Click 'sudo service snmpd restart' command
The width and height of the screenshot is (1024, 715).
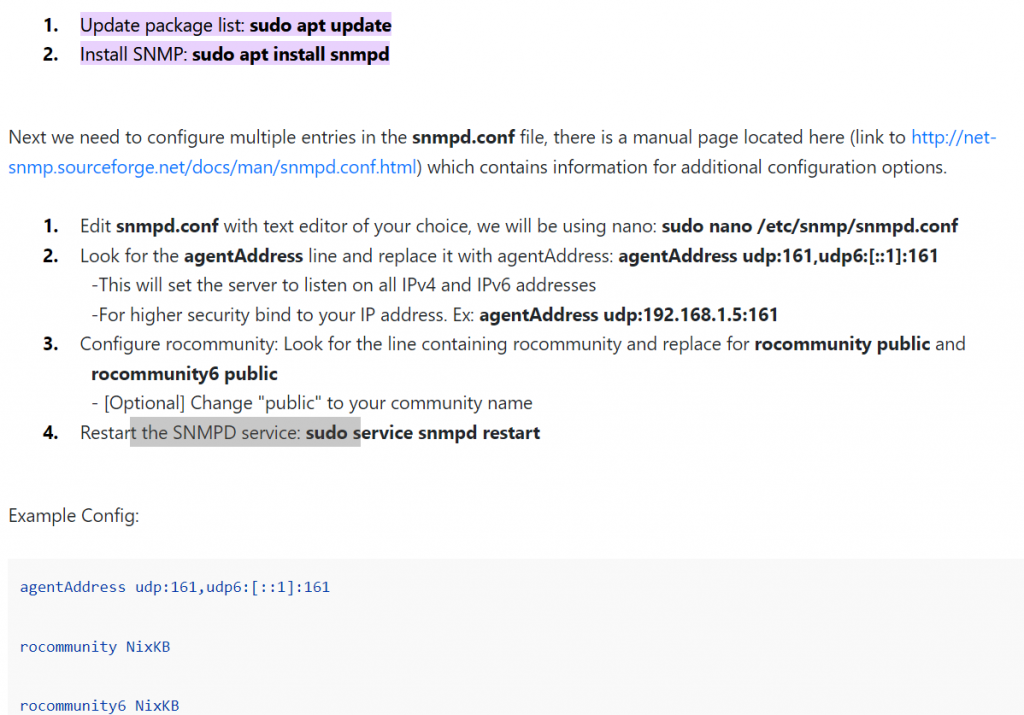[423, 433]
